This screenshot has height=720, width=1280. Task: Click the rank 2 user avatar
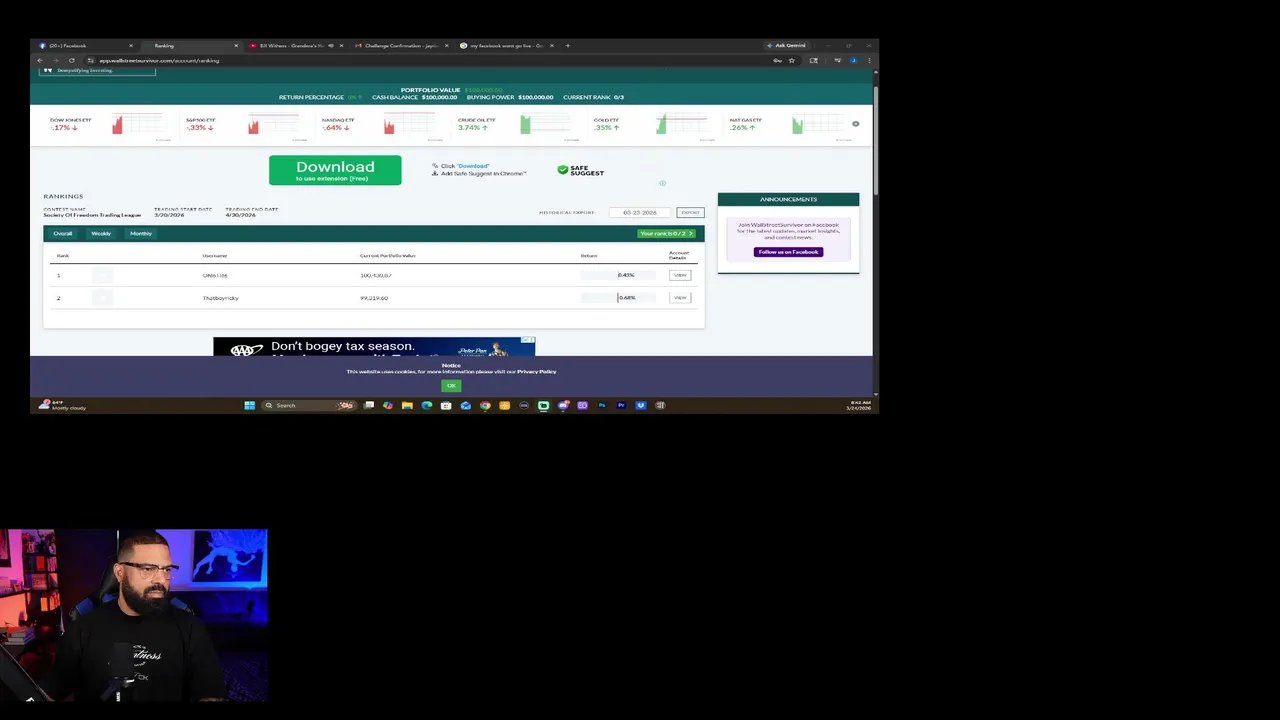pos(102,298)
